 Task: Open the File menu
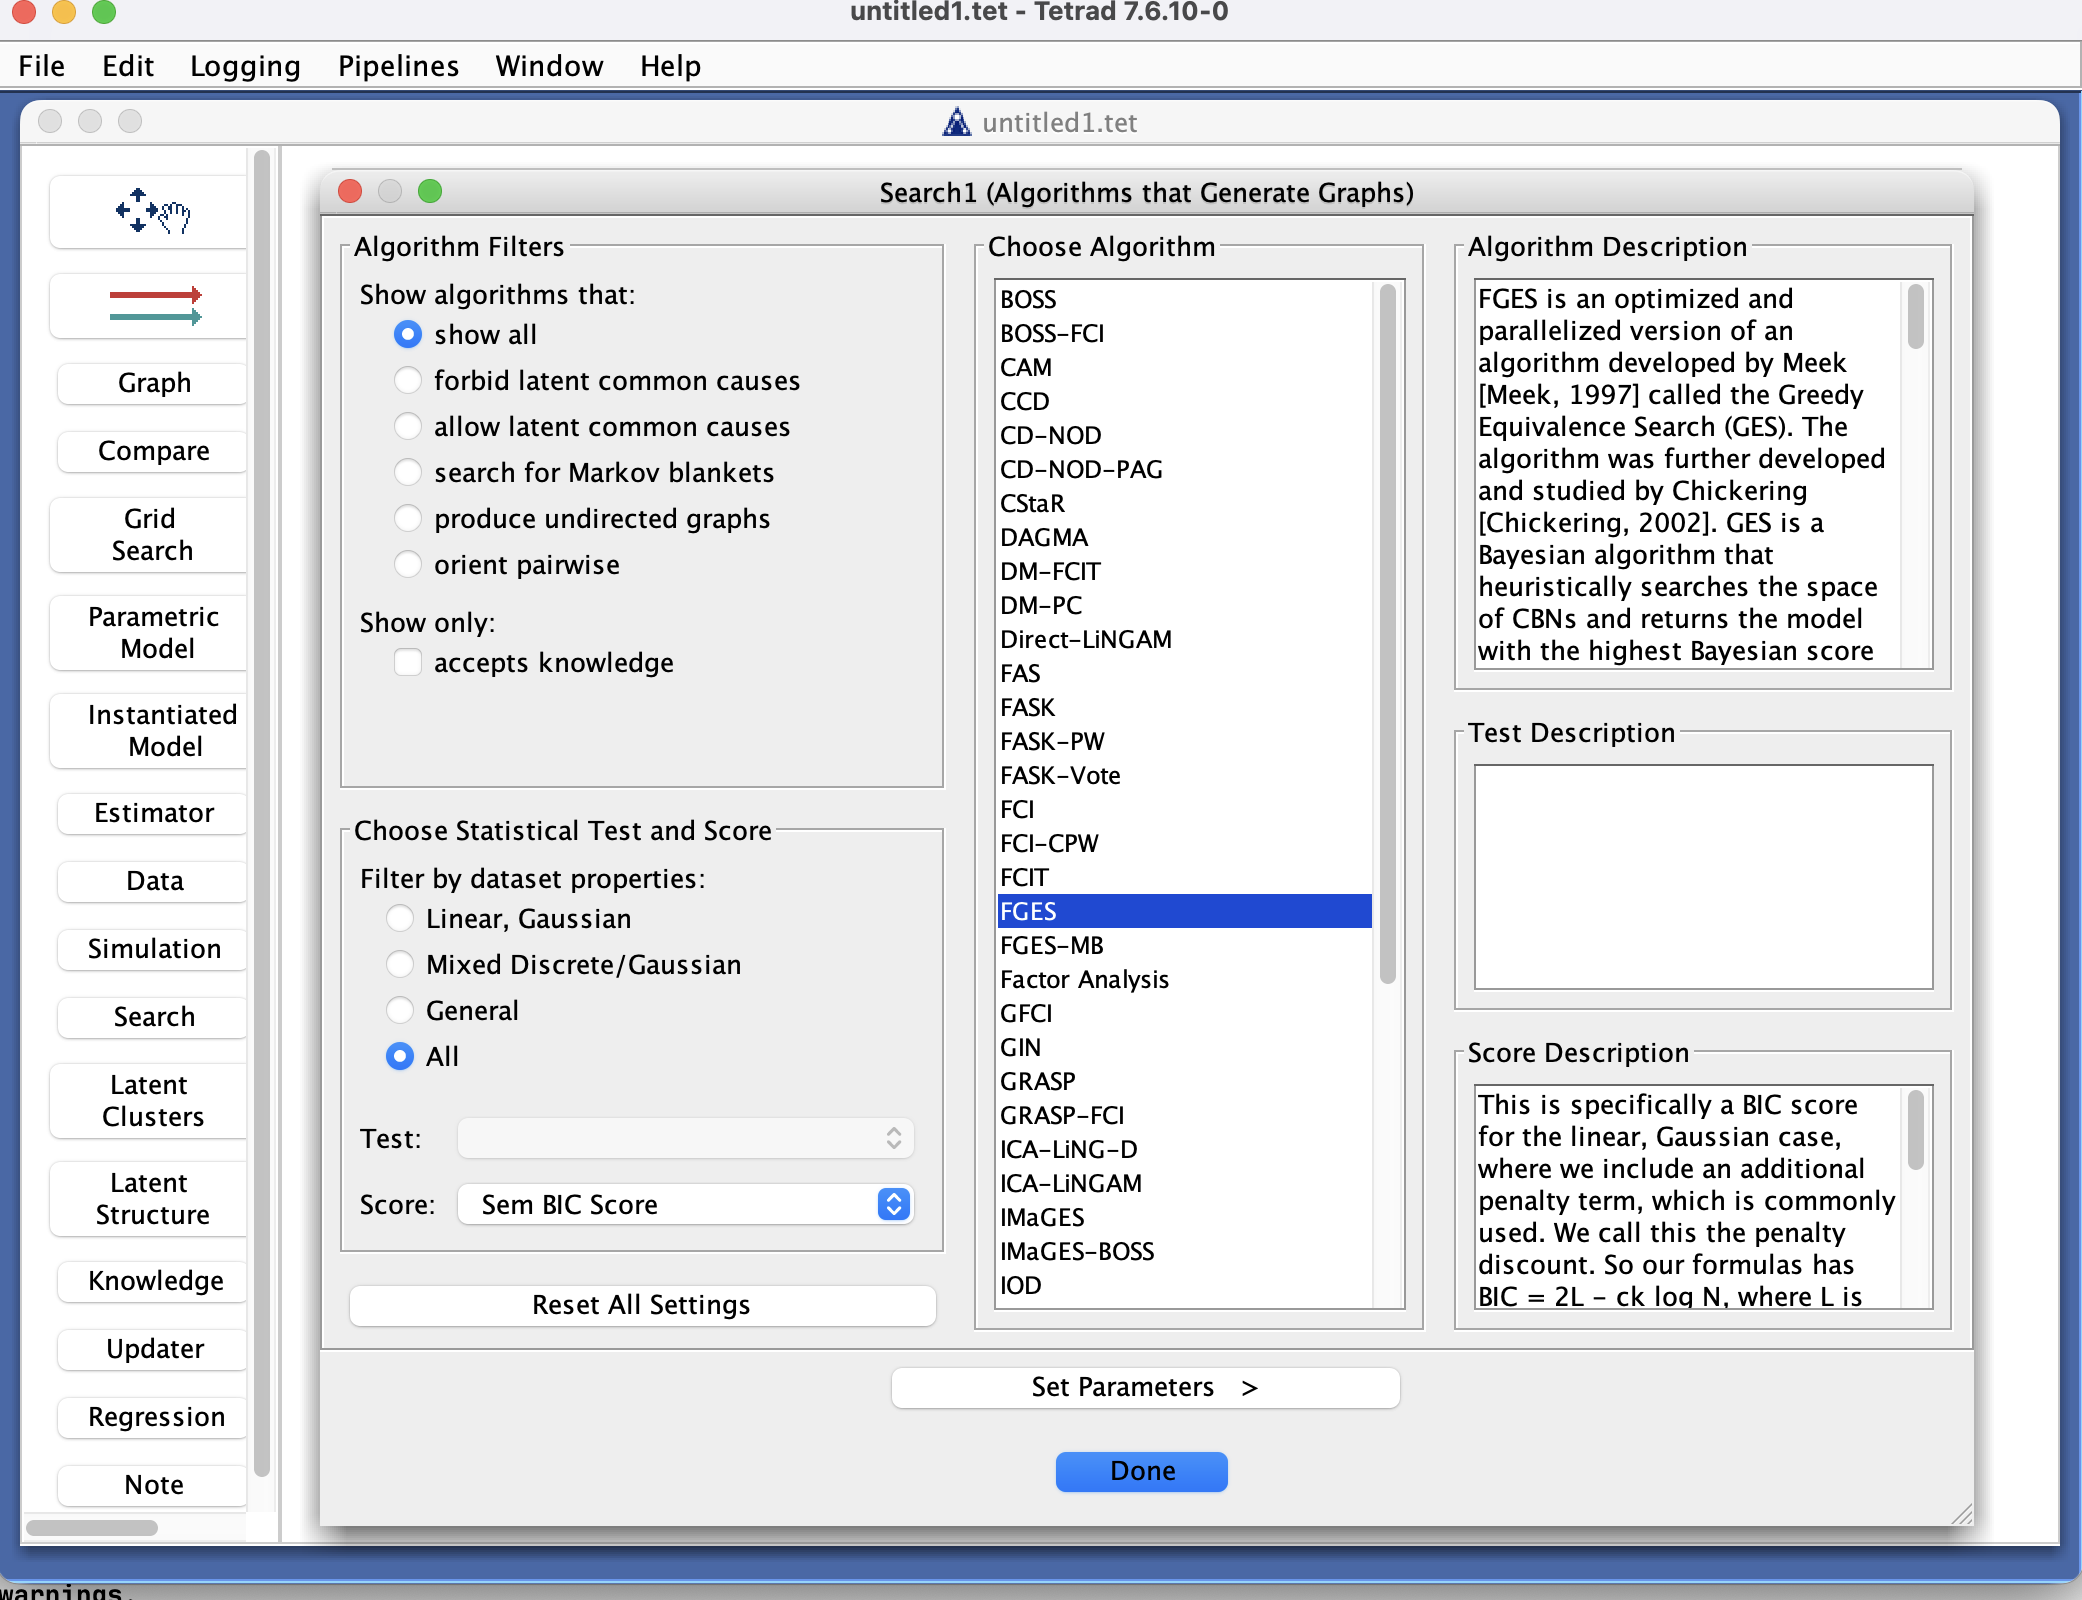point(42,66)
